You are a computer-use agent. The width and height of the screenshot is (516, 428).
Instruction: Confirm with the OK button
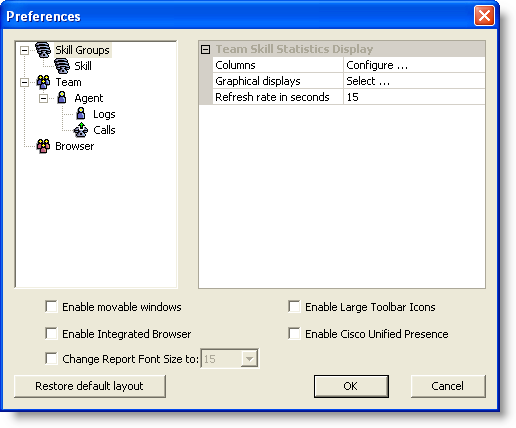coord(351,386)
